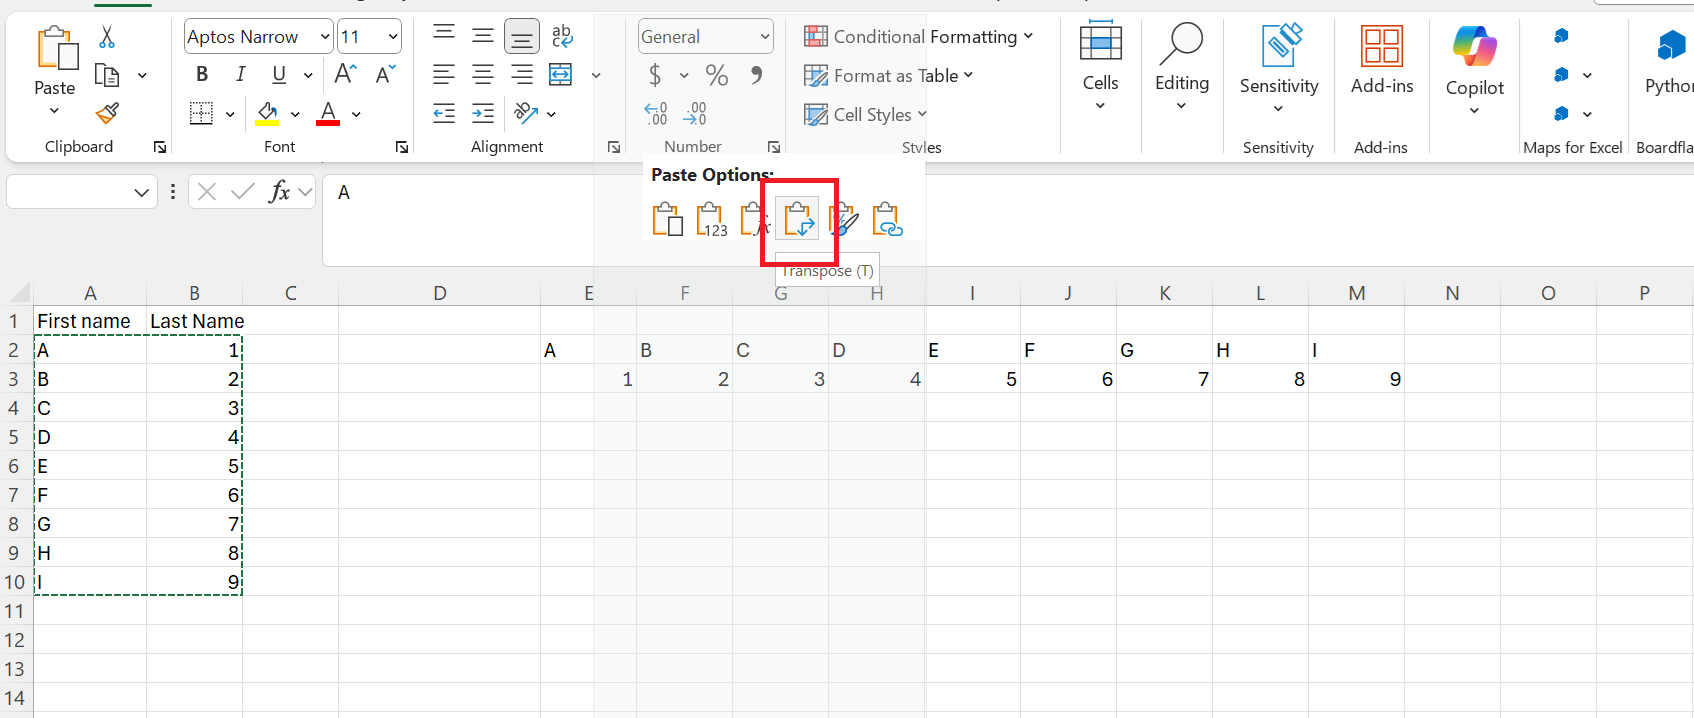This screenshot has width=1694, height=718.
Task: Toggle Underline formatting
Action: click(279, 74)
